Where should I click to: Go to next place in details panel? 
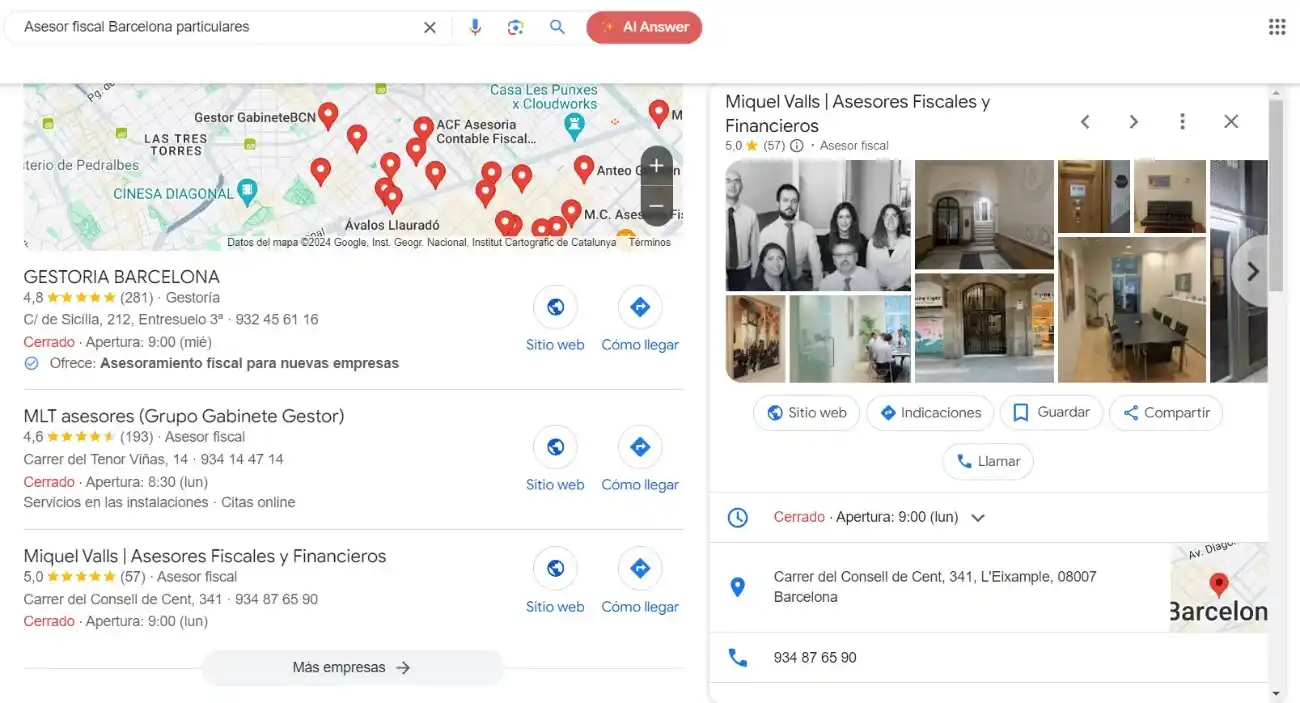[1134, 122]
